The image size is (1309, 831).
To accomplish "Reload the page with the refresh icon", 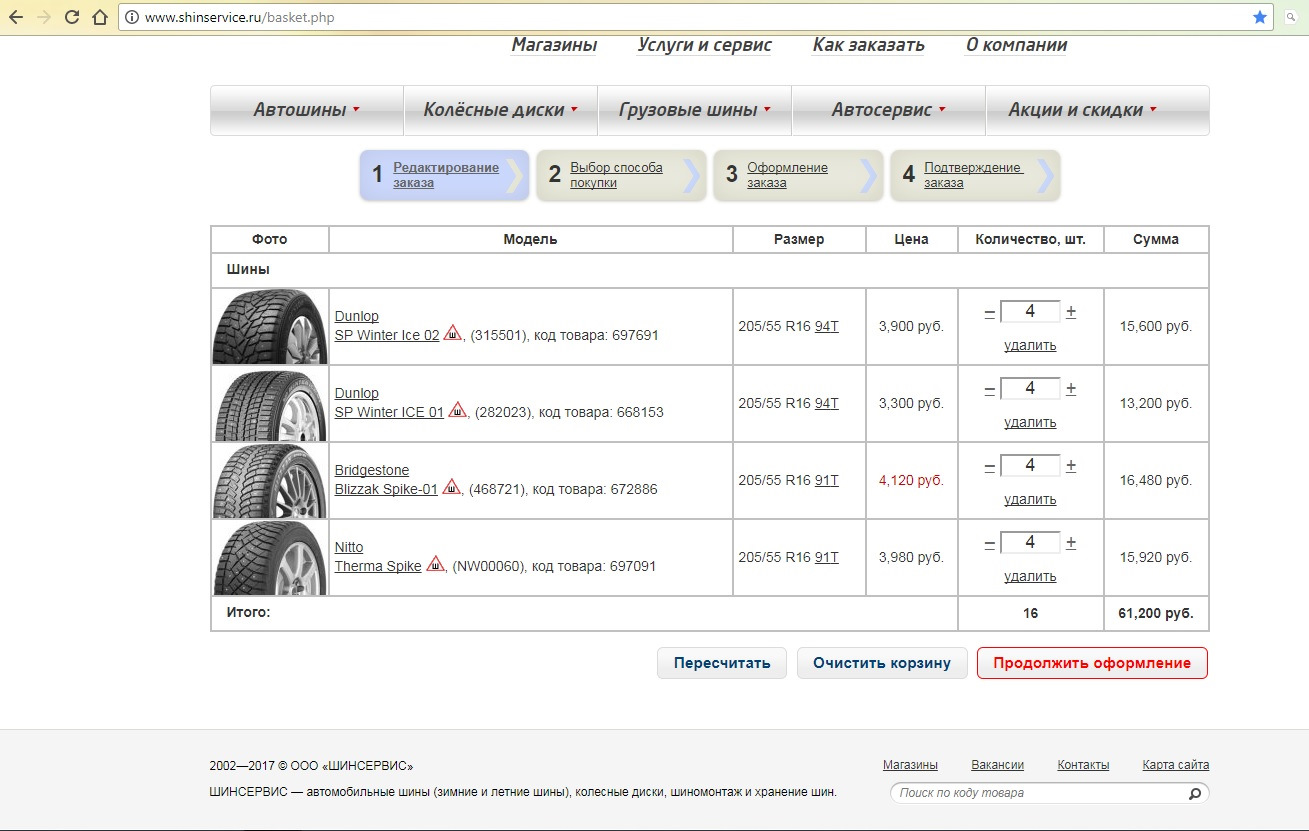I will (71, 17).
